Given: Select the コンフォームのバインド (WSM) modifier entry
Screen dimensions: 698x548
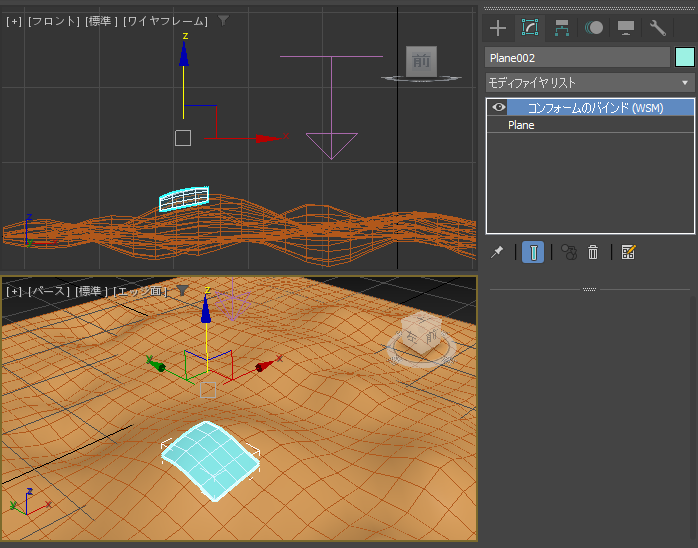Looking at the screenshot, I should [596, 108].
